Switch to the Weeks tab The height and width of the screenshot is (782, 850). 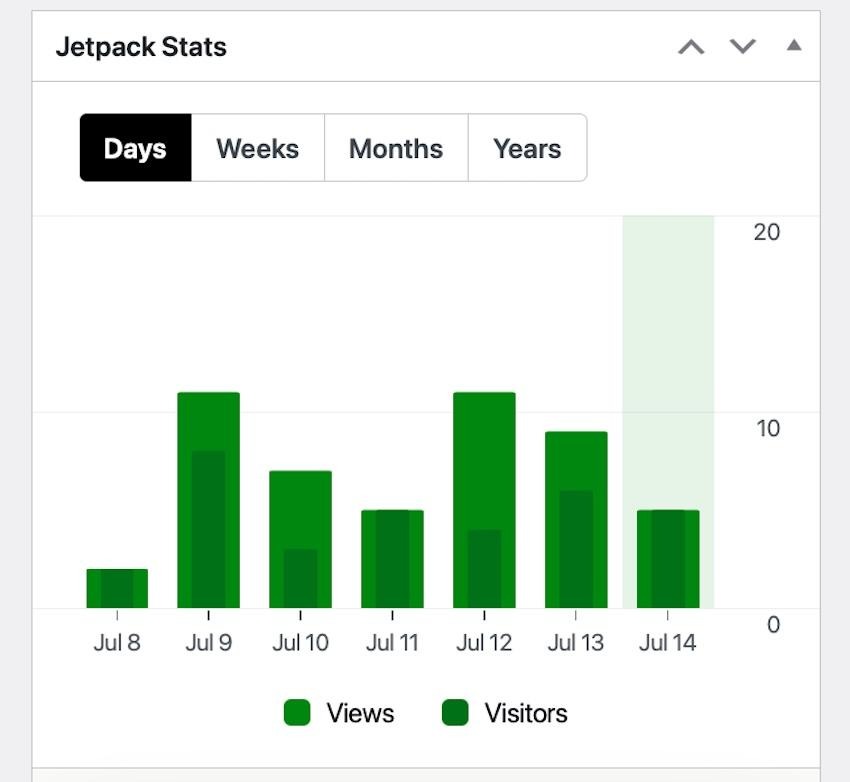(x=257, y=148)
